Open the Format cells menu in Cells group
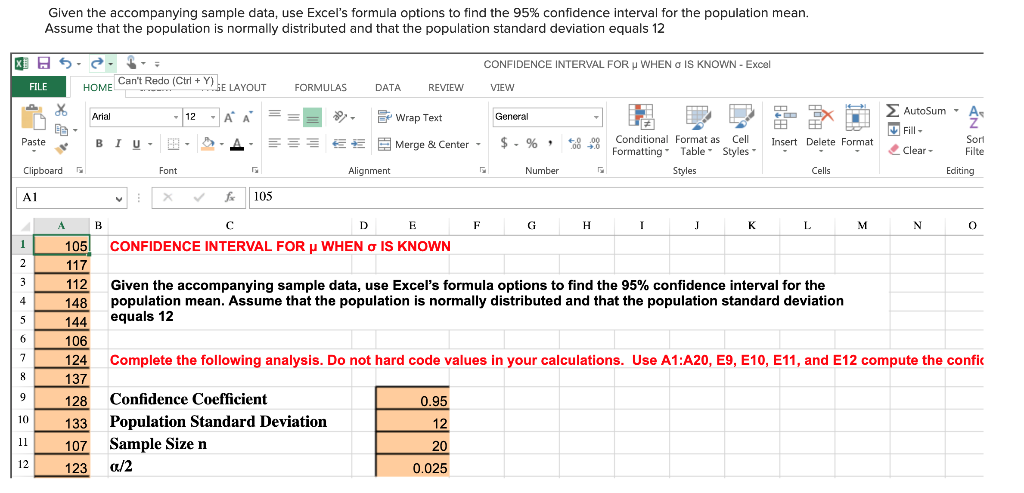This screenshot has width=1024, height=493. click(857, 127)
